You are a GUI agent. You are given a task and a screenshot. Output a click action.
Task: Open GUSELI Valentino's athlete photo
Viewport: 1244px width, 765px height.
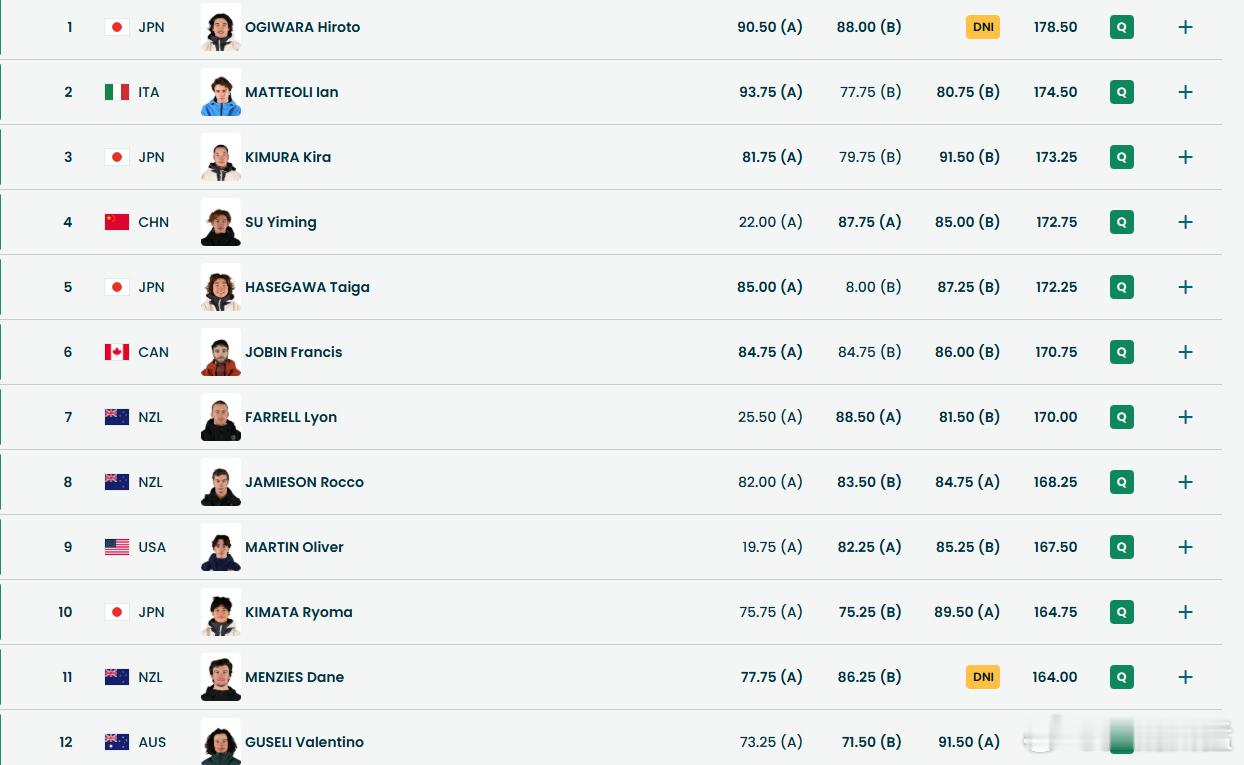(x=221, y=741)
